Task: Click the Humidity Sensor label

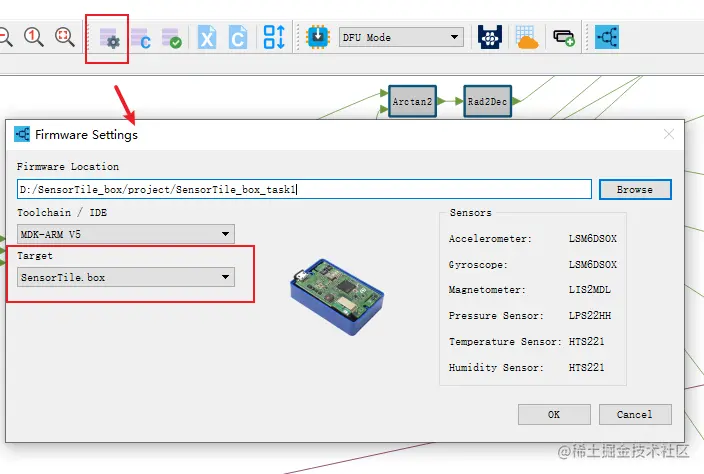Action: pyautogui.click(x=496, y=368)
